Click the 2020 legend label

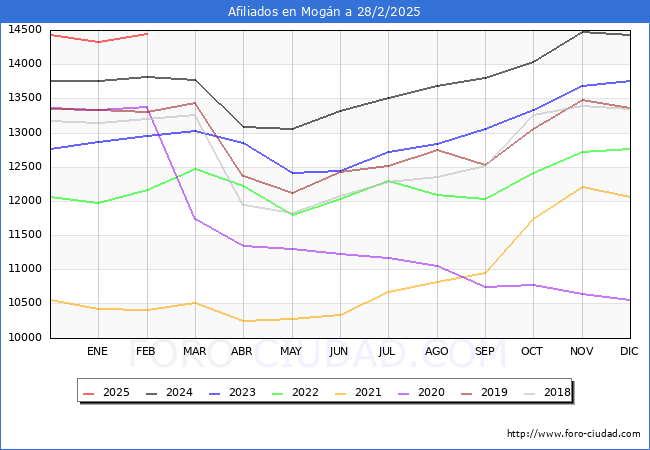pos(431,392)
